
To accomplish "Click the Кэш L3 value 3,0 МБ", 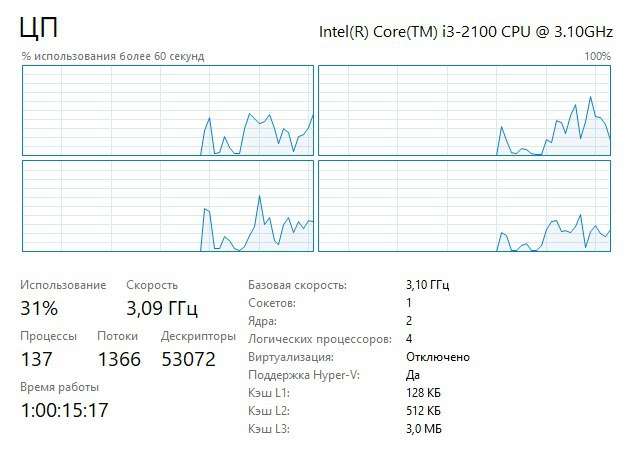I will point(424,429).
